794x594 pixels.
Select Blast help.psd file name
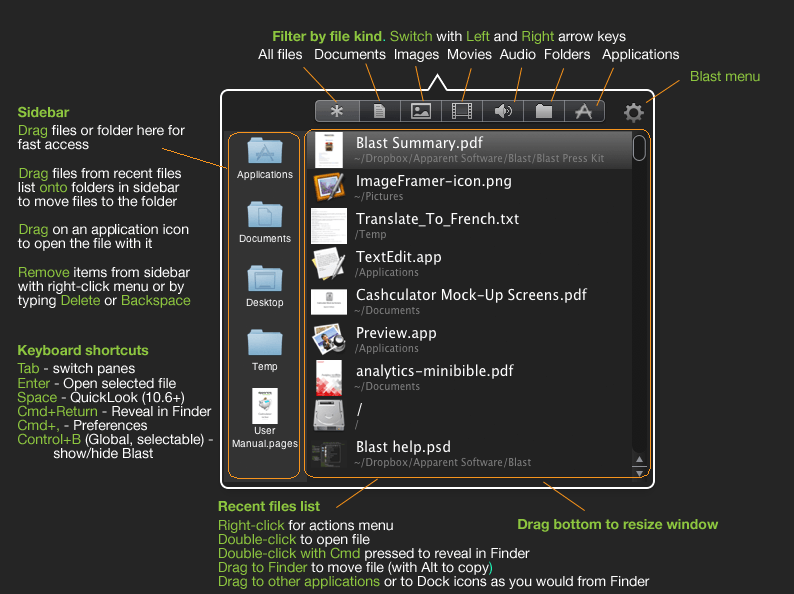point(403,447)
